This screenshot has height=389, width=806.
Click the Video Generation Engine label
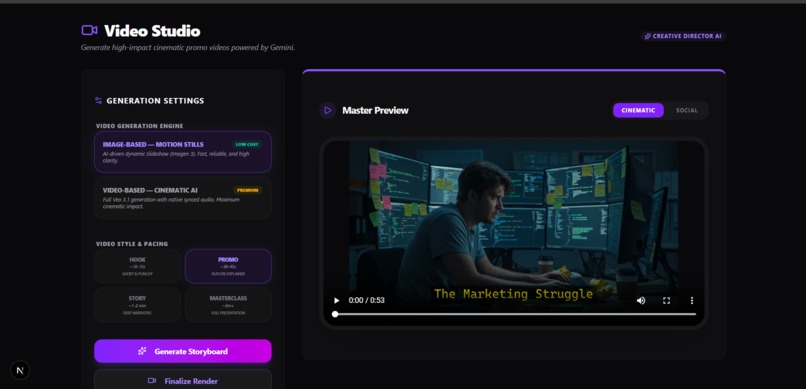click(x=139, y=126)
